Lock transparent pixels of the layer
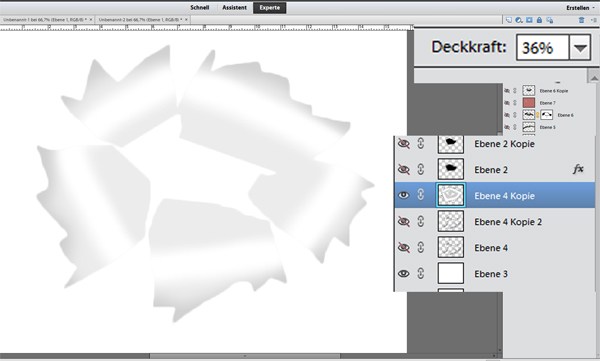This screenshot has width=600, height=361. click(x=549, y=20)
